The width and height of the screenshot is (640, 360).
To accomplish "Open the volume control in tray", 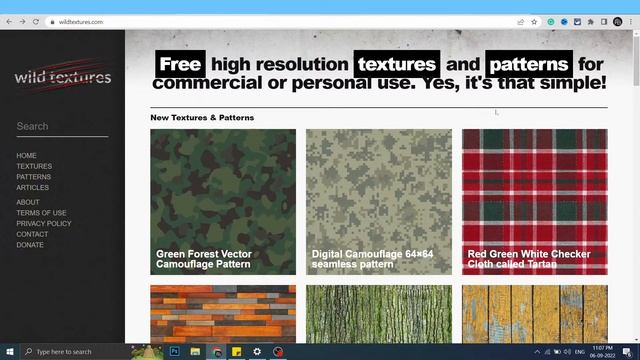I will tap(567, 351).
